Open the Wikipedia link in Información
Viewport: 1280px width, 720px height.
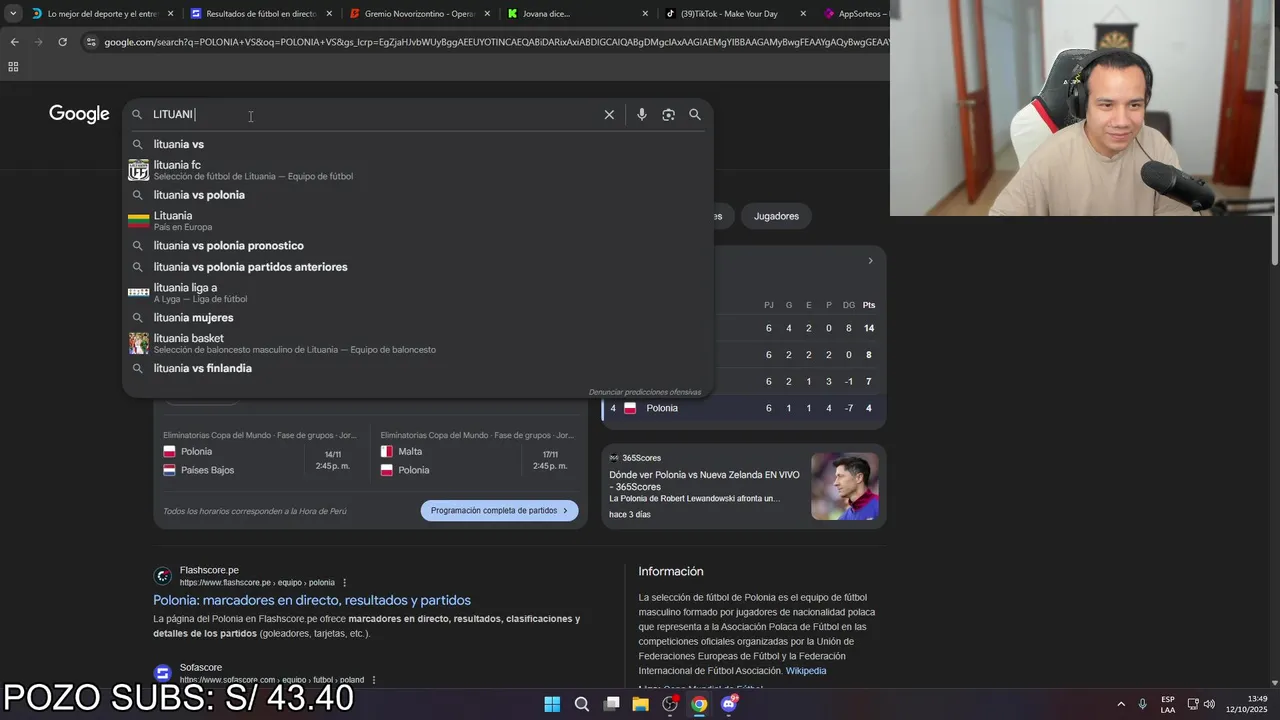806,671
